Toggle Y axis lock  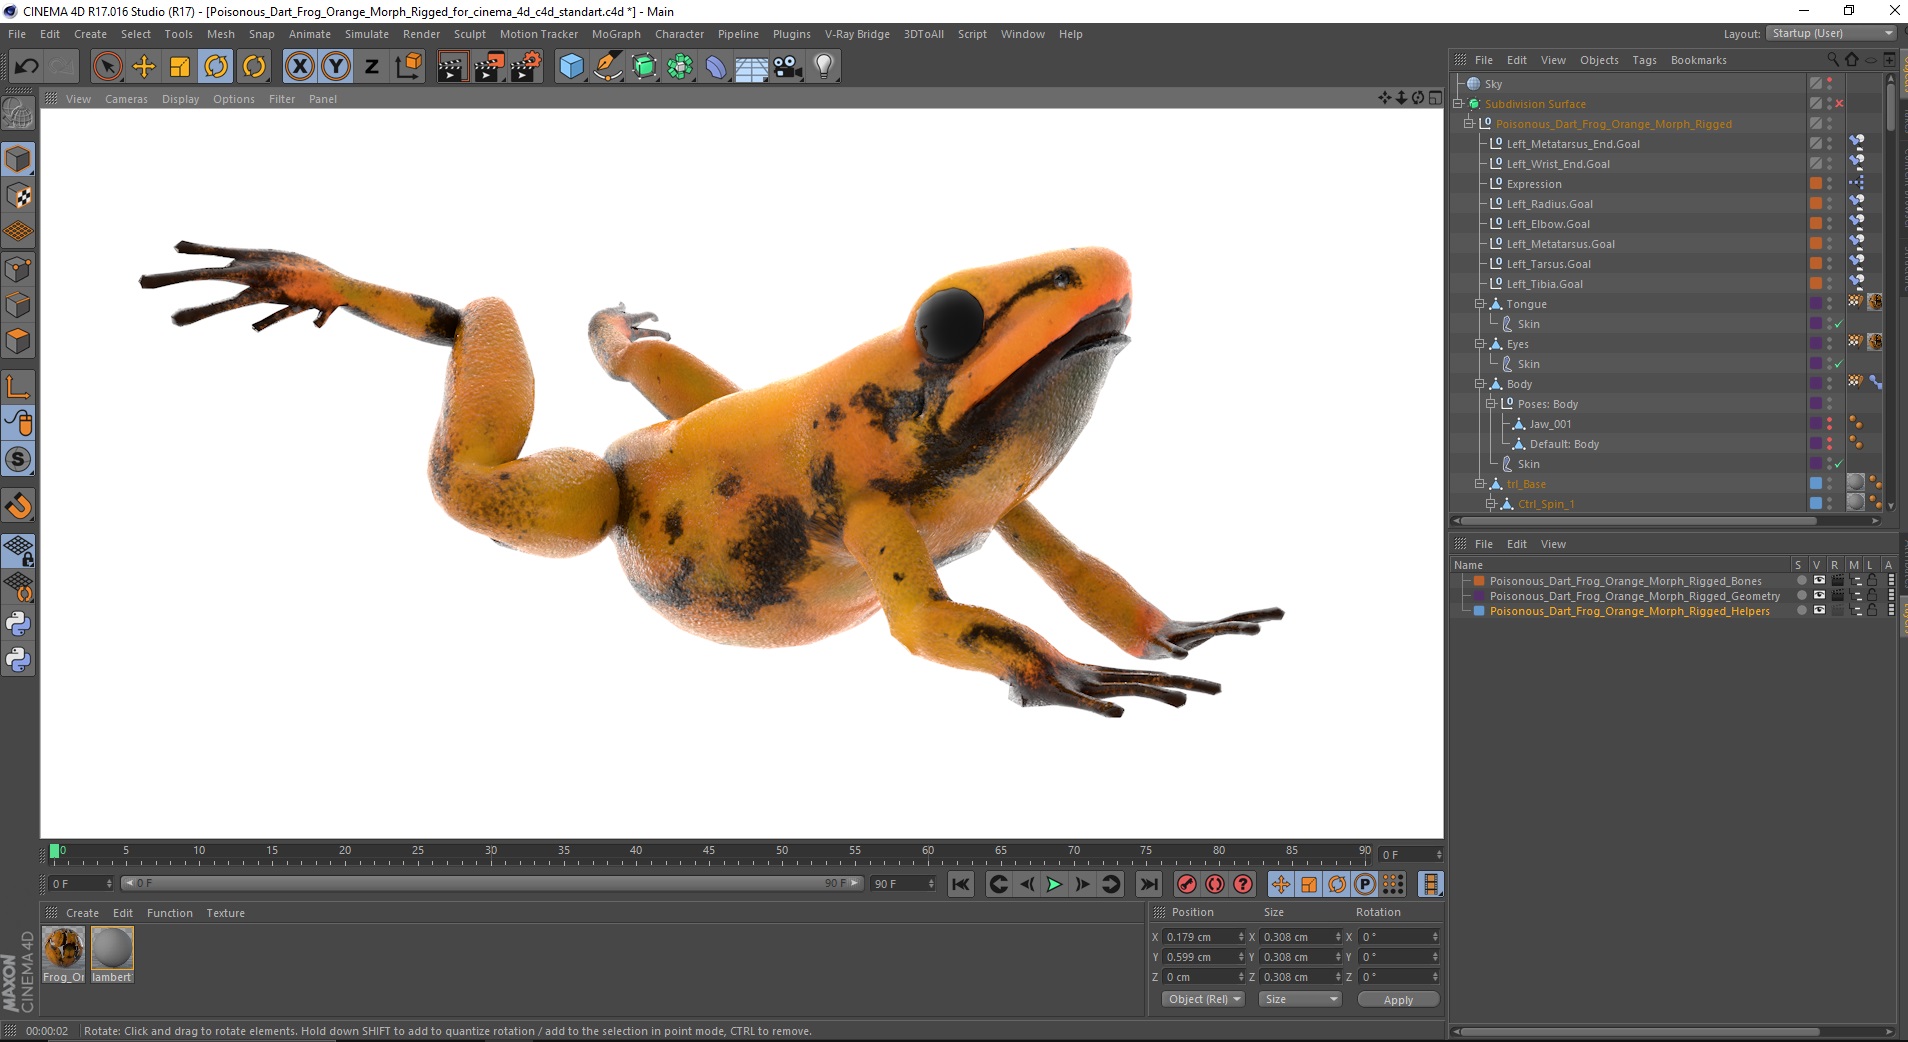(336, 67)
